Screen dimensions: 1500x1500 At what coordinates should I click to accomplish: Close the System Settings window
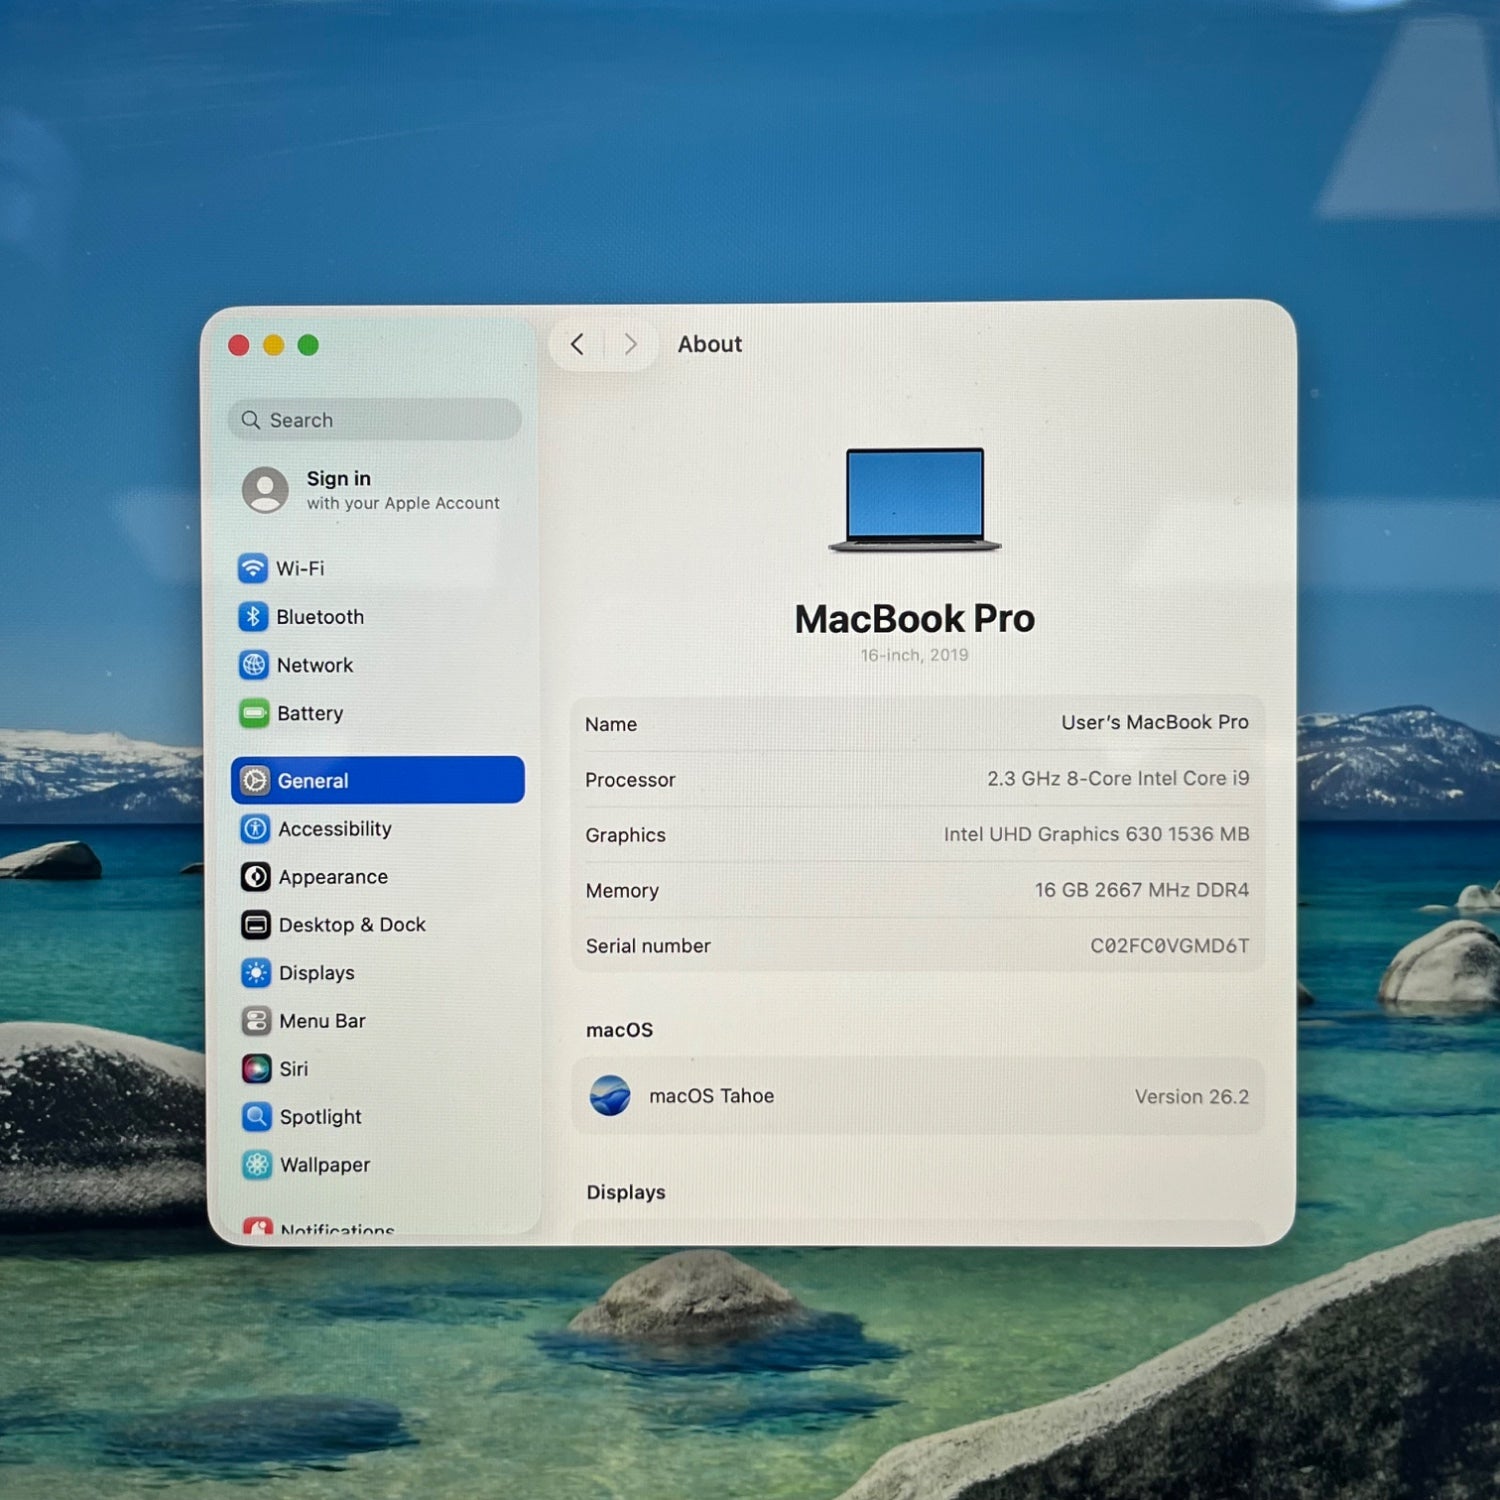(239, 345)
